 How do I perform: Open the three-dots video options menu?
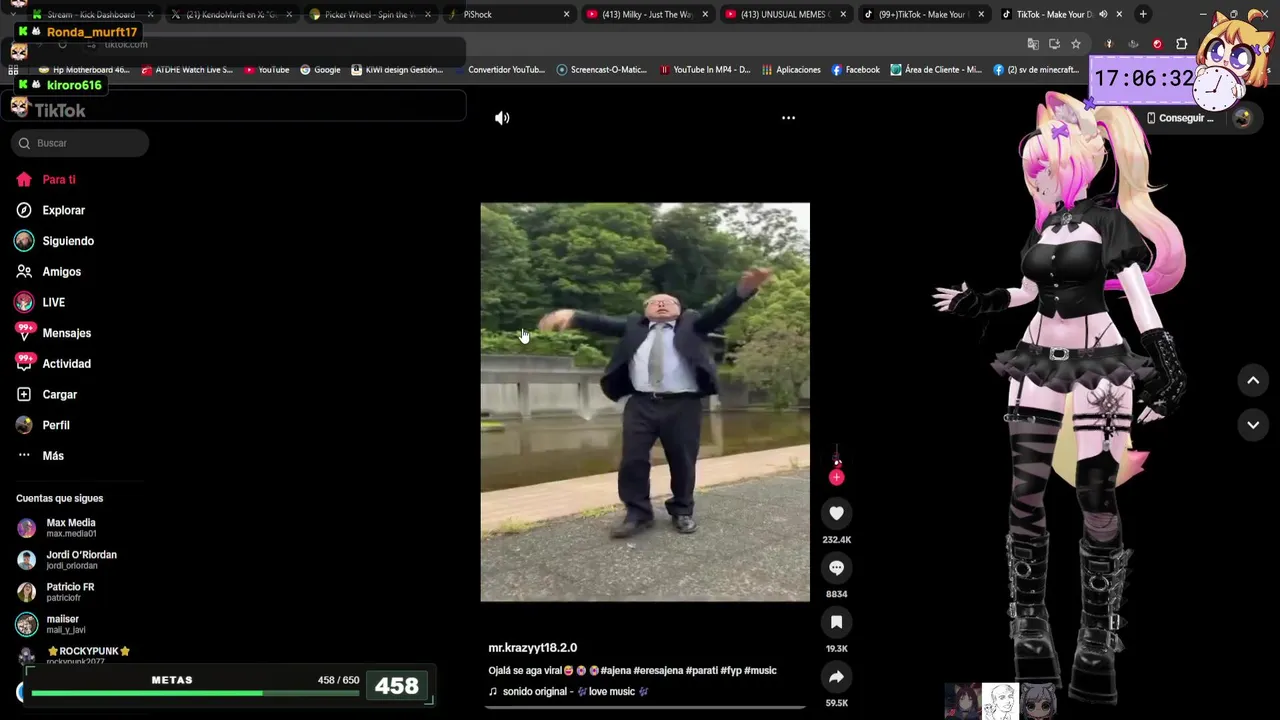[x=788, y=118]
